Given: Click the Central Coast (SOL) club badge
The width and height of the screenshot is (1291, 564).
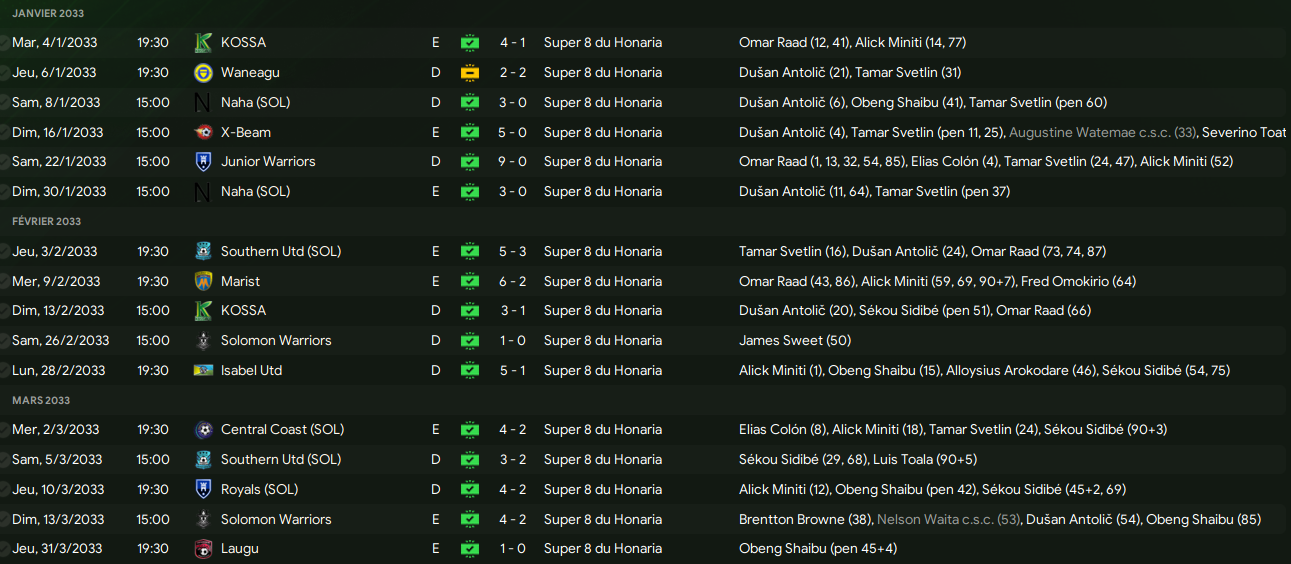Looking at the screenshot, I should click(203, 430).
